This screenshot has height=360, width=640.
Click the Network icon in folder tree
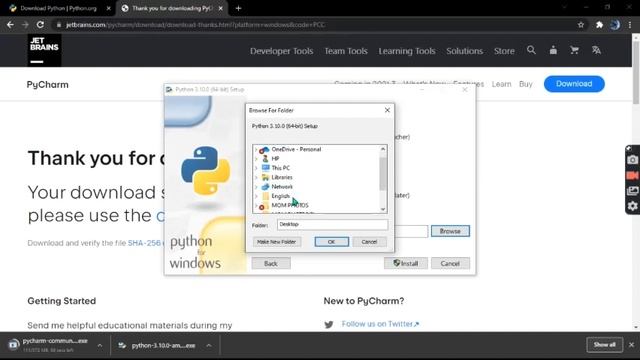point(265,187)
